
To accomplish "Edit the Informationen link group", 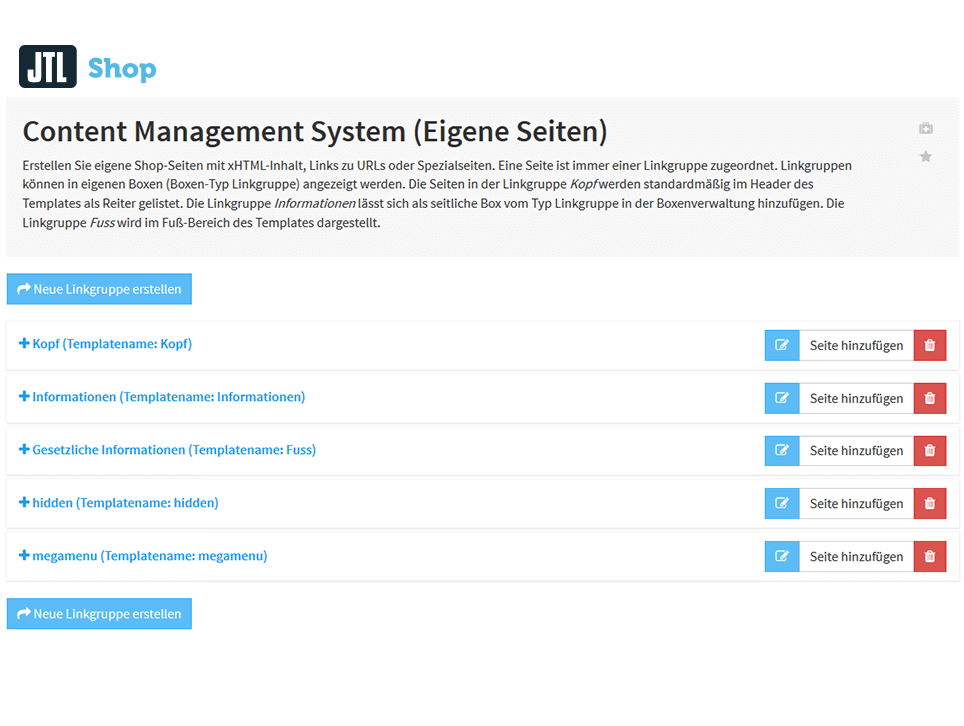I will pyautogui.click(x=781, y=397).
